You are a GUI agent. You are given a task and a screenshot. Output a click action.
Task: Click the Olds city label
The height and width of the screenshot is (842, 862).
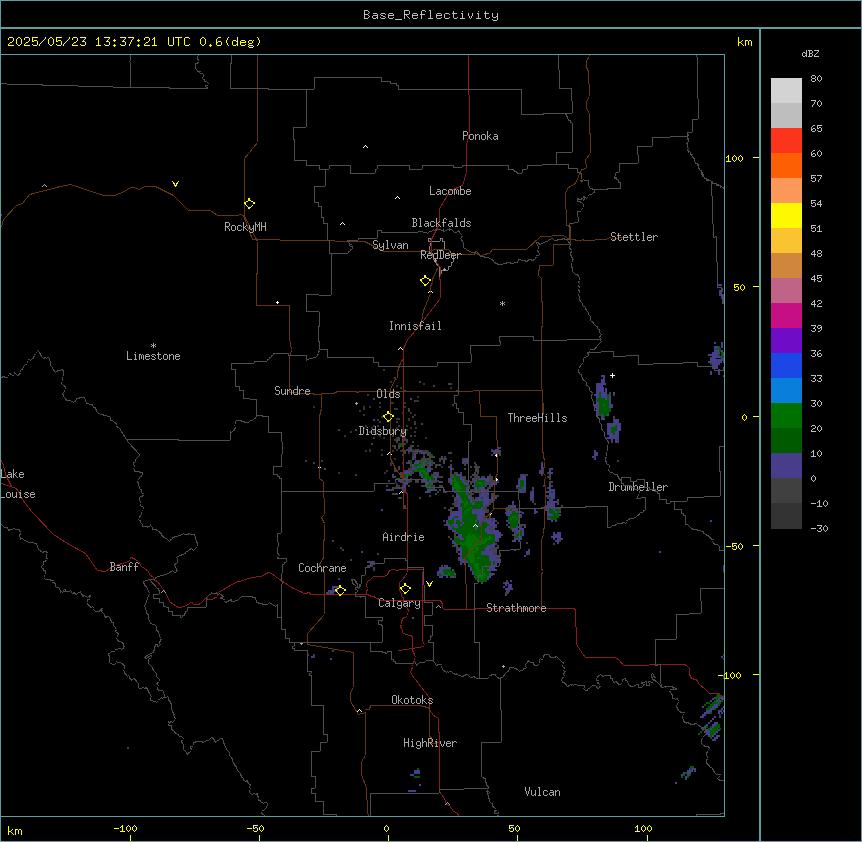click(x=388, y=394)
